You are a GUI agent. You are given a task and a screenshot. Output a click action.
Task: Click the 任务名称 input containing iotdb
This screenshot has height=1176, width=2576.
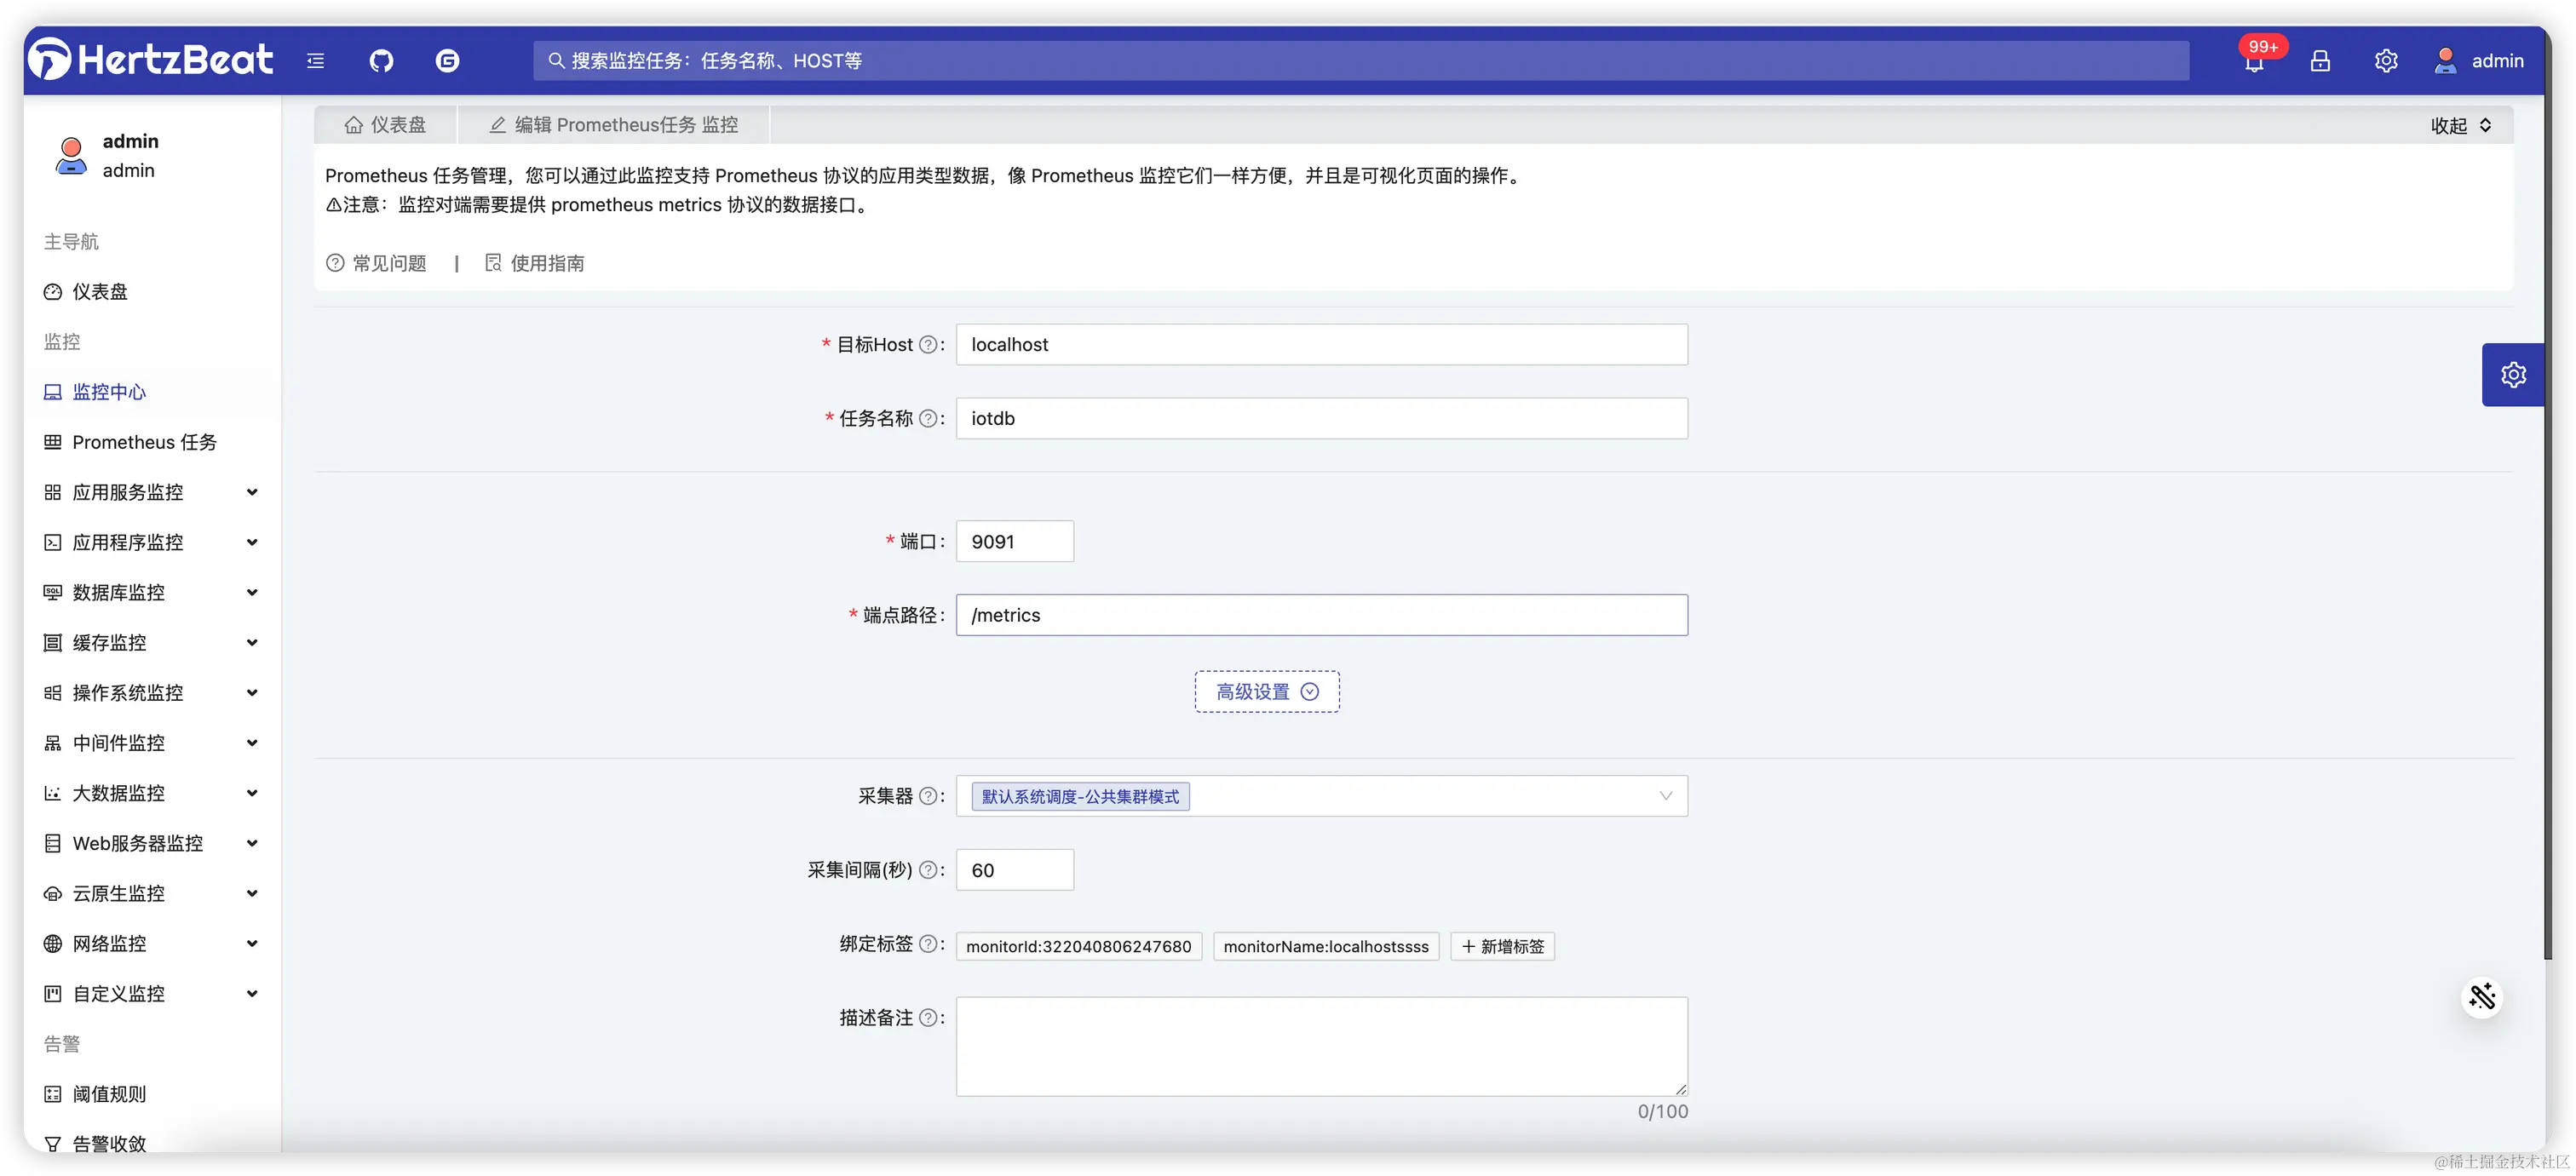pyautogui.click(x=1322, y=418)
